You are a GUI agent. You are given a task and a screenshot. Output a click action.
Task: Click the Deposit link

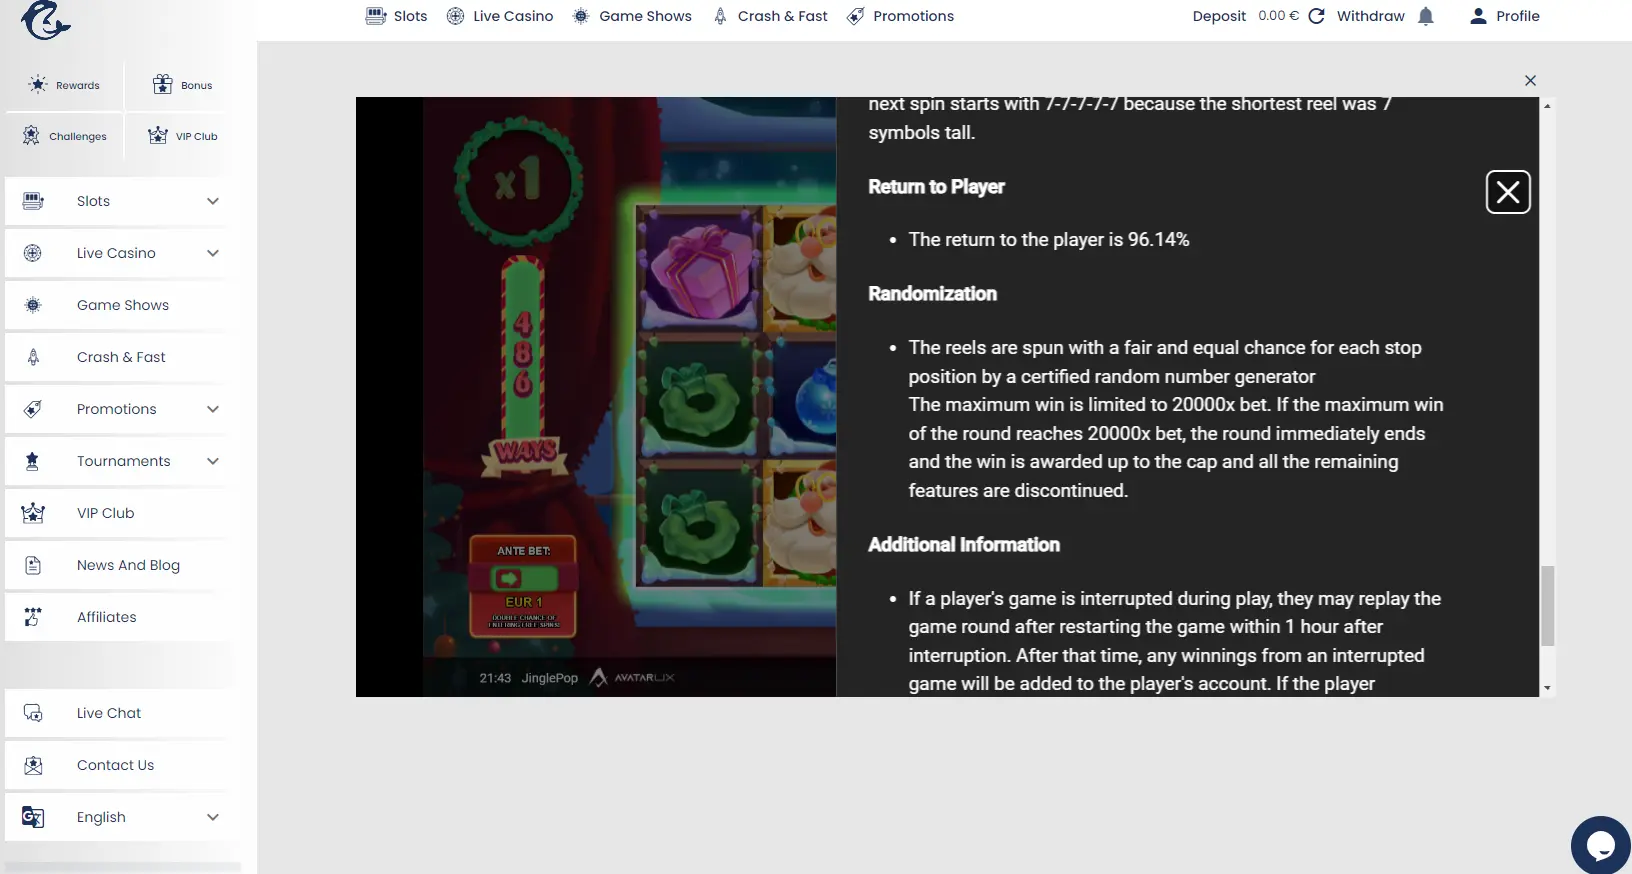click(x=1219, y=16)
